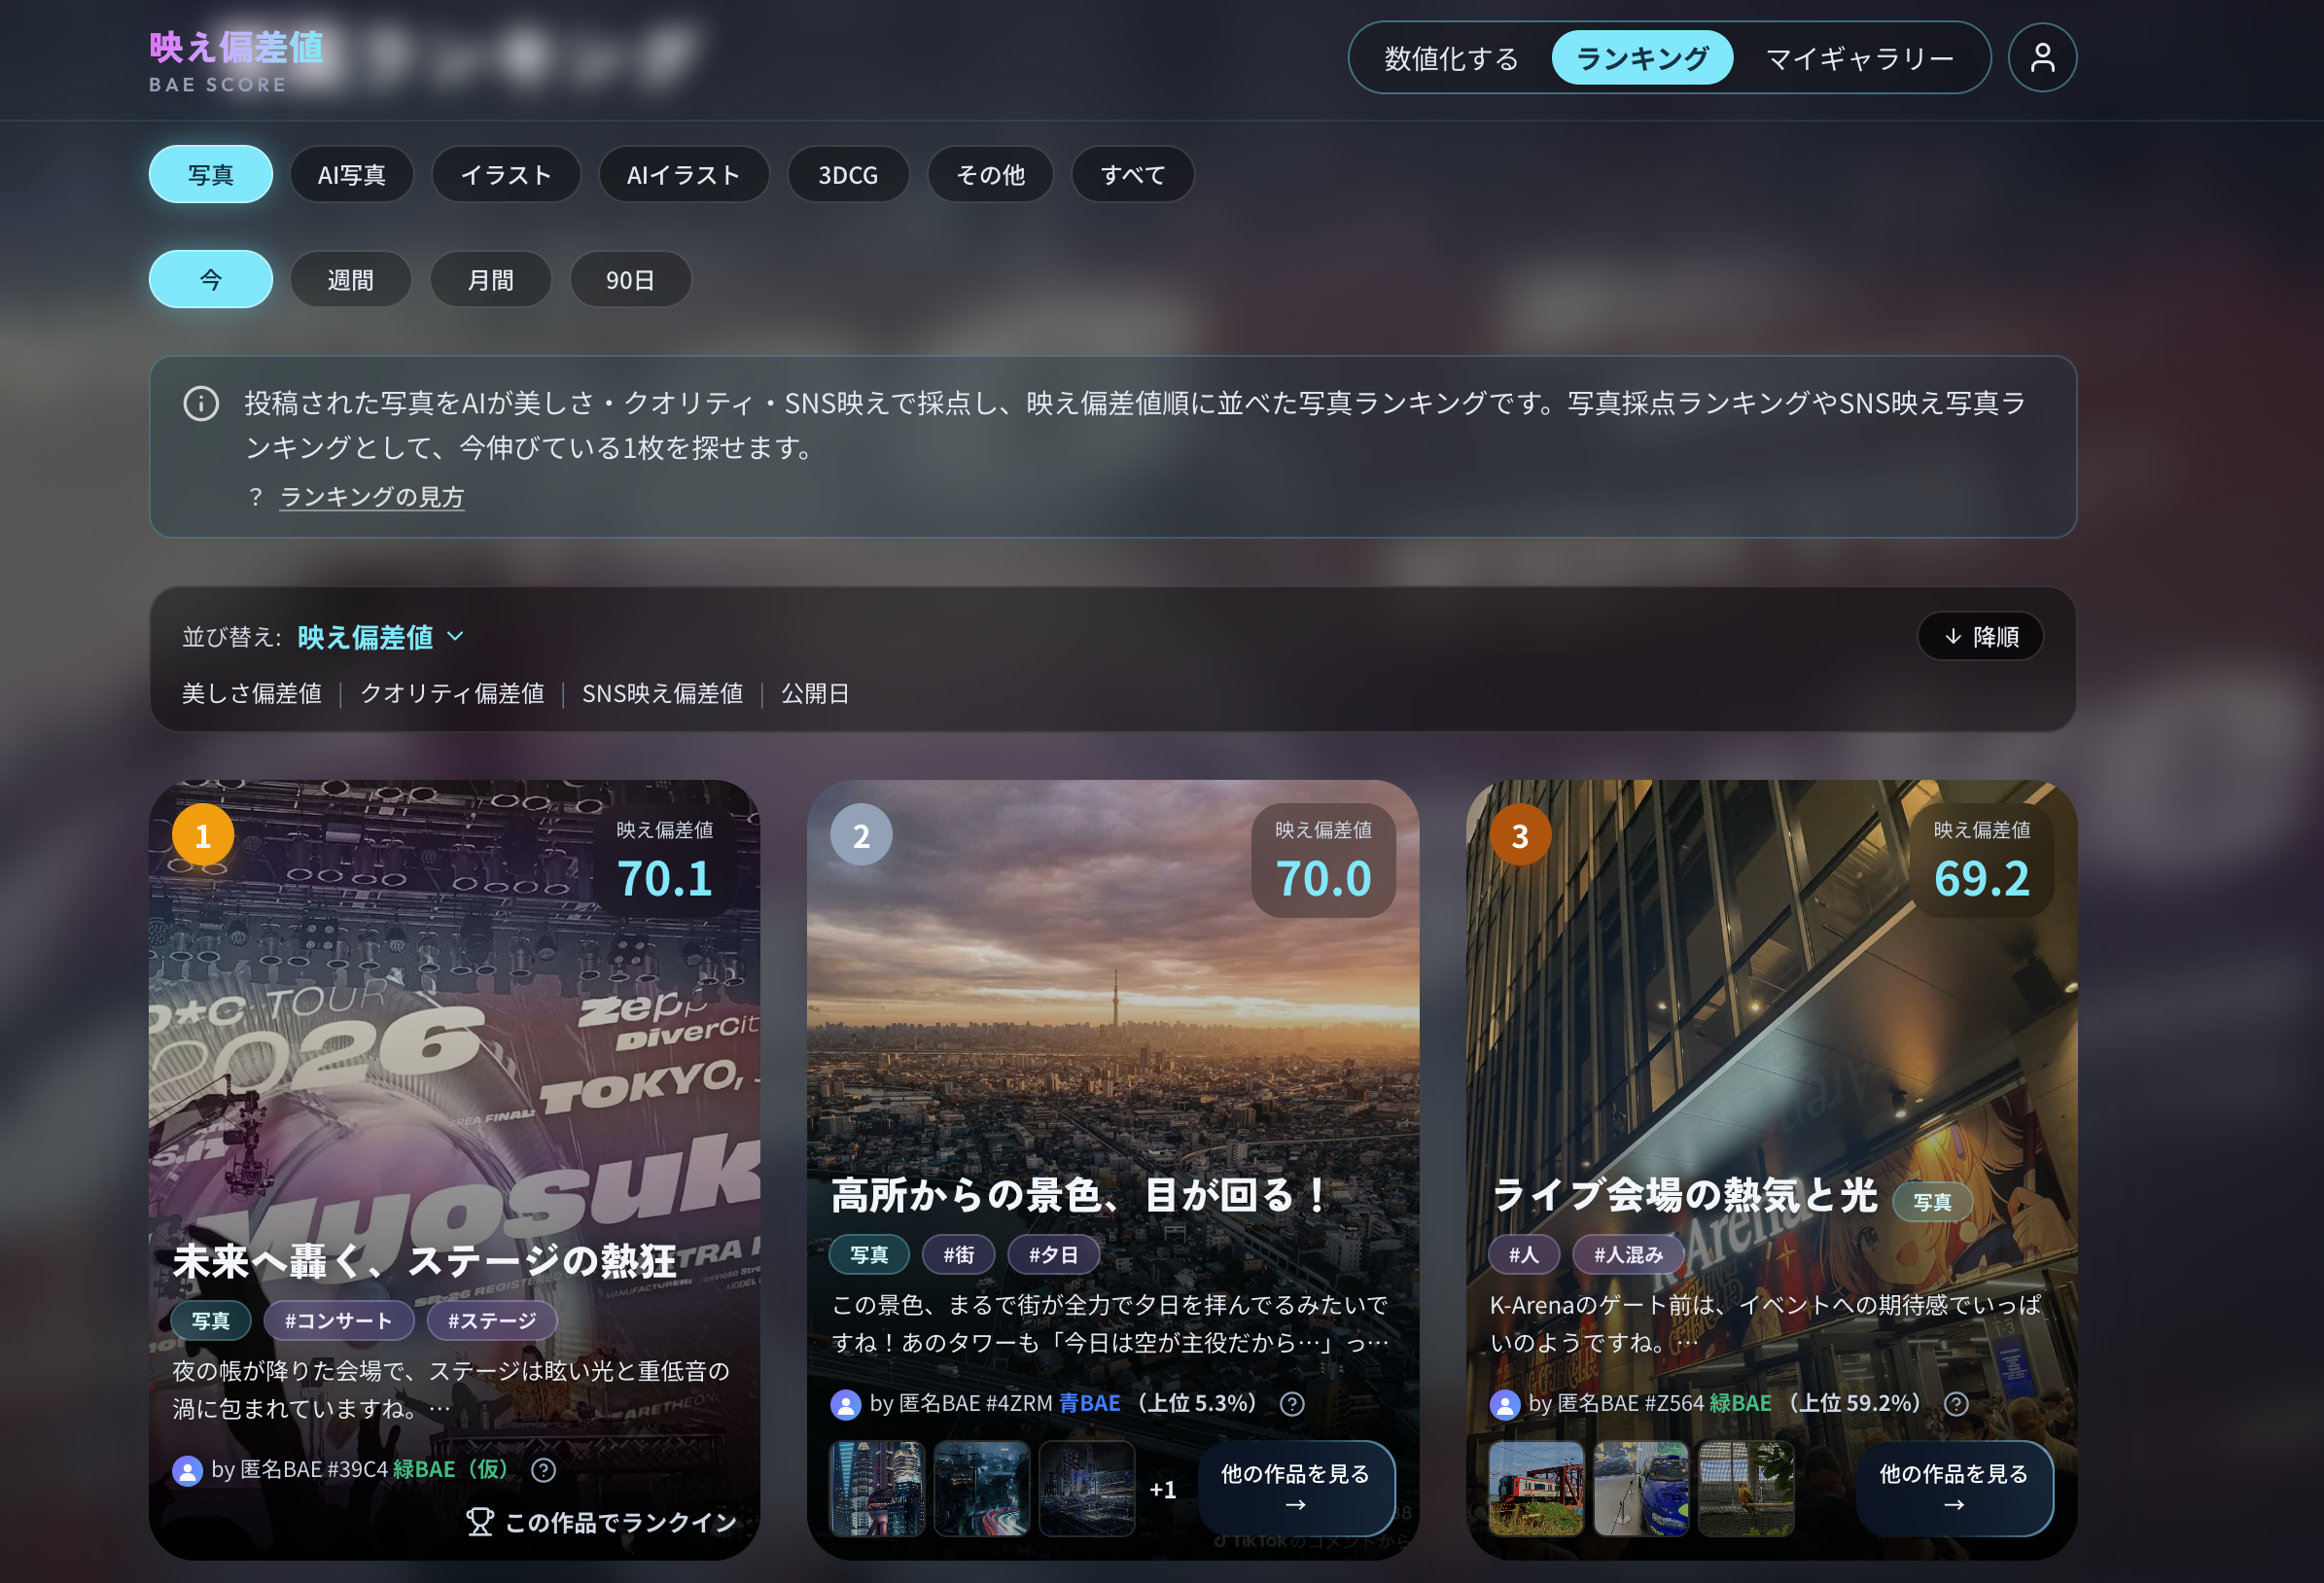Select the 写真 category filter

[x=211, y=175]
